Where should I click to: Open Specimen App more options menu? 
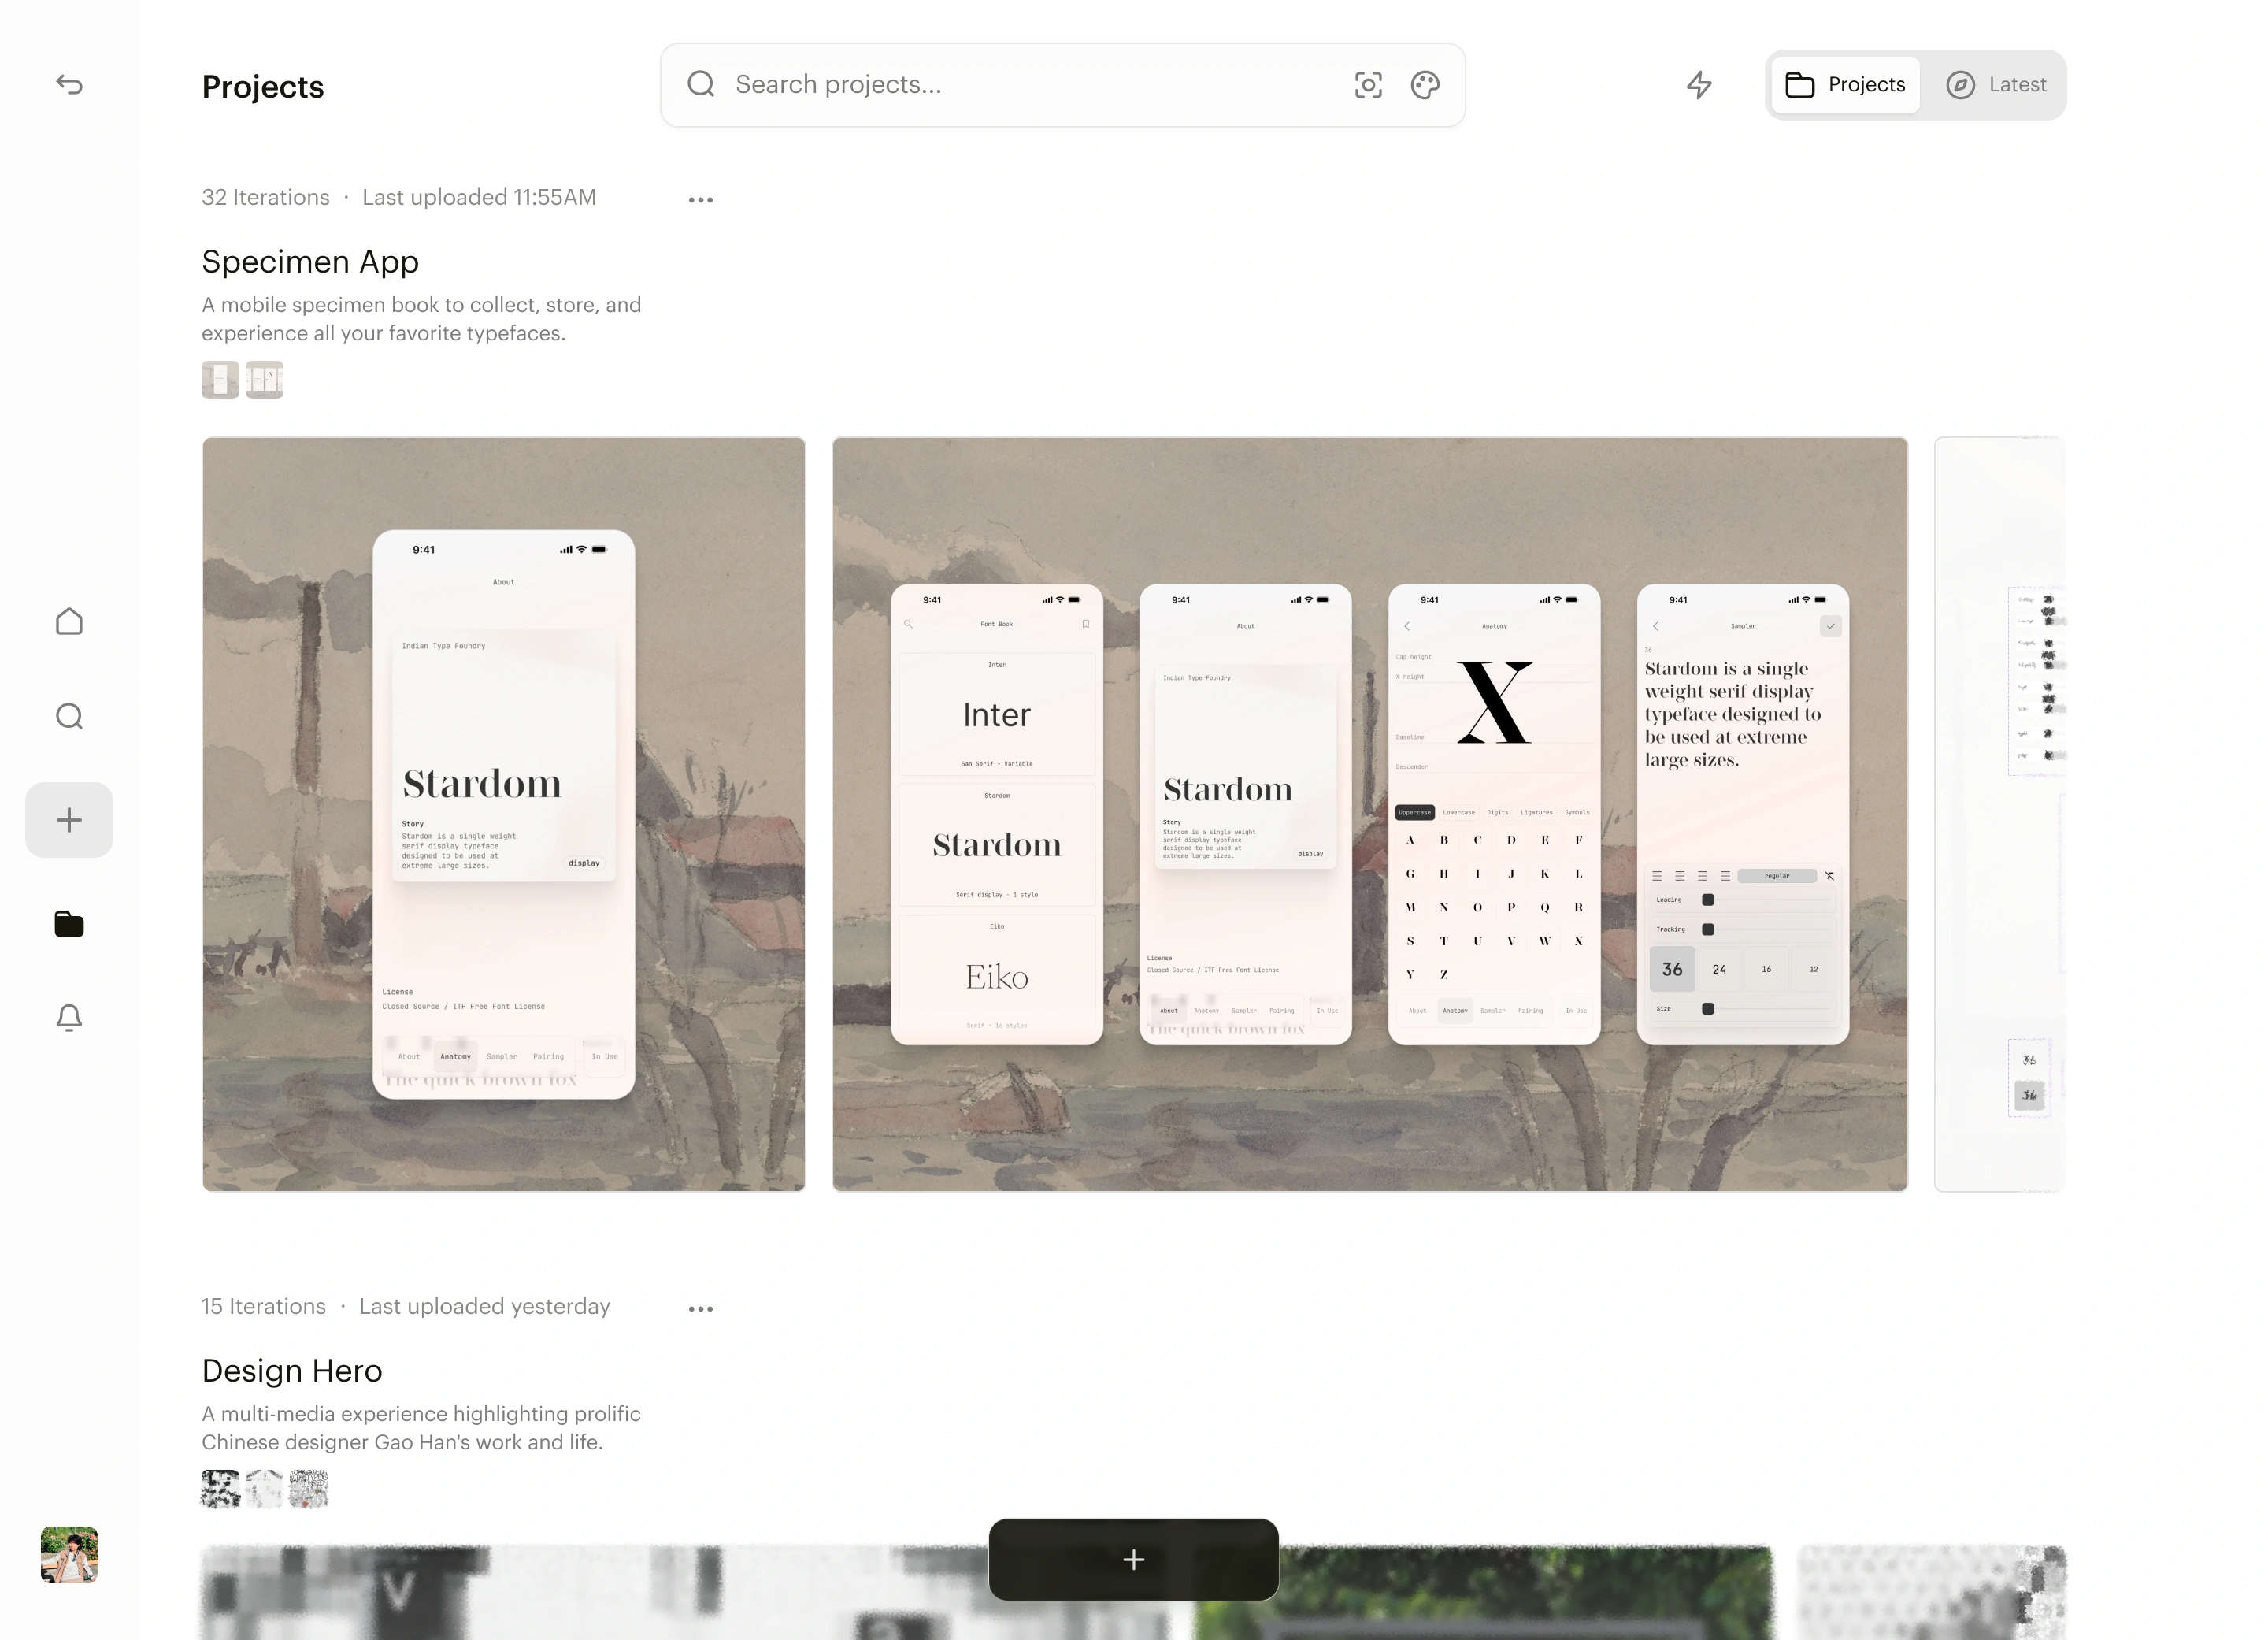701,200
